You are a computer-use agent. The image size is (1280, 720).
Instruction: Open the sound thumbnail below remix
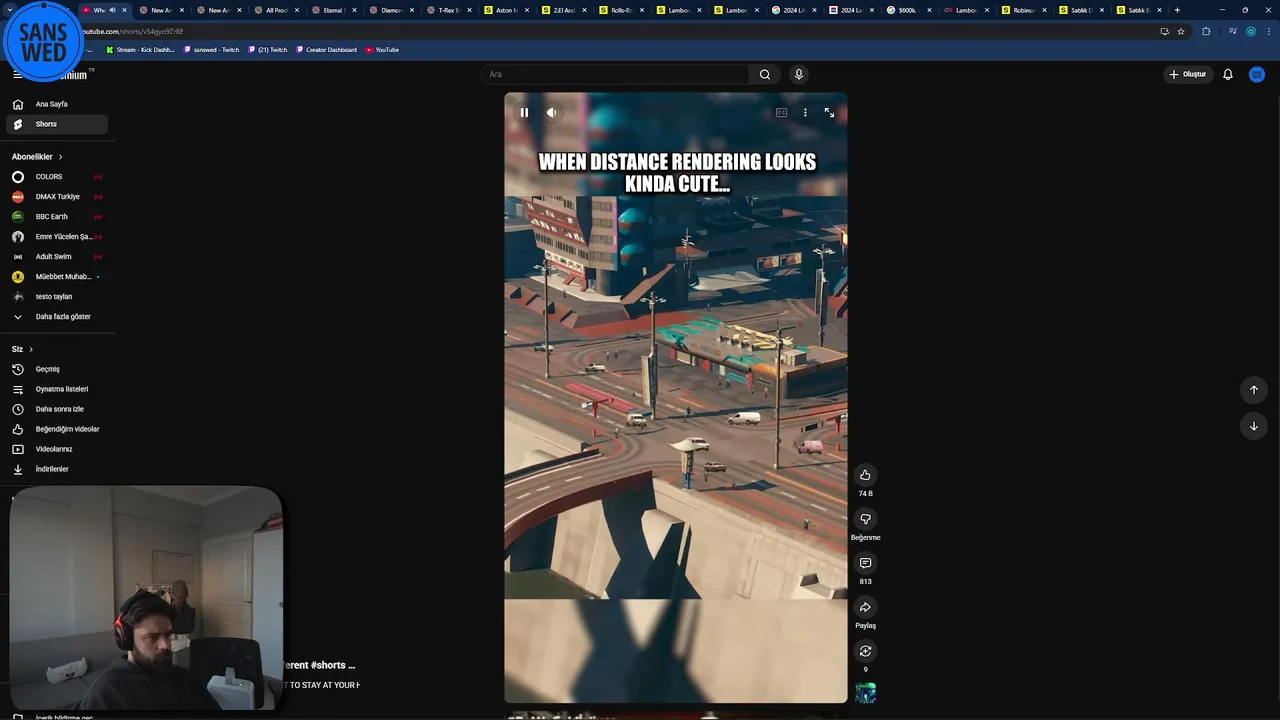865,693
